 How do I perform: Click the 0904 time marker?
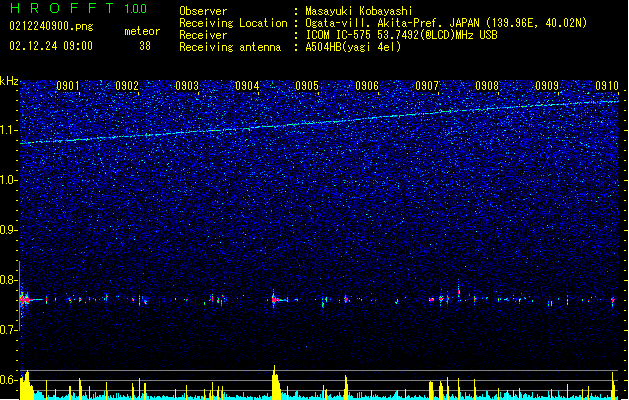click(247, 86)
